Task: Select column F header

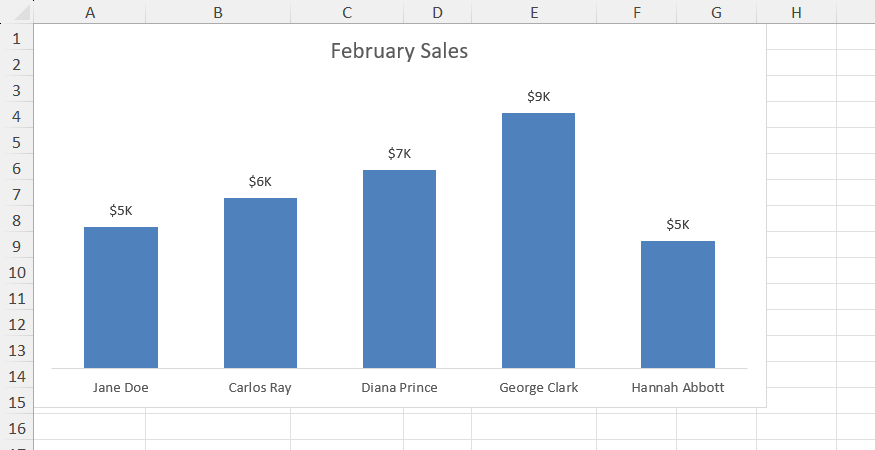Action: click(x=637, y=12)
